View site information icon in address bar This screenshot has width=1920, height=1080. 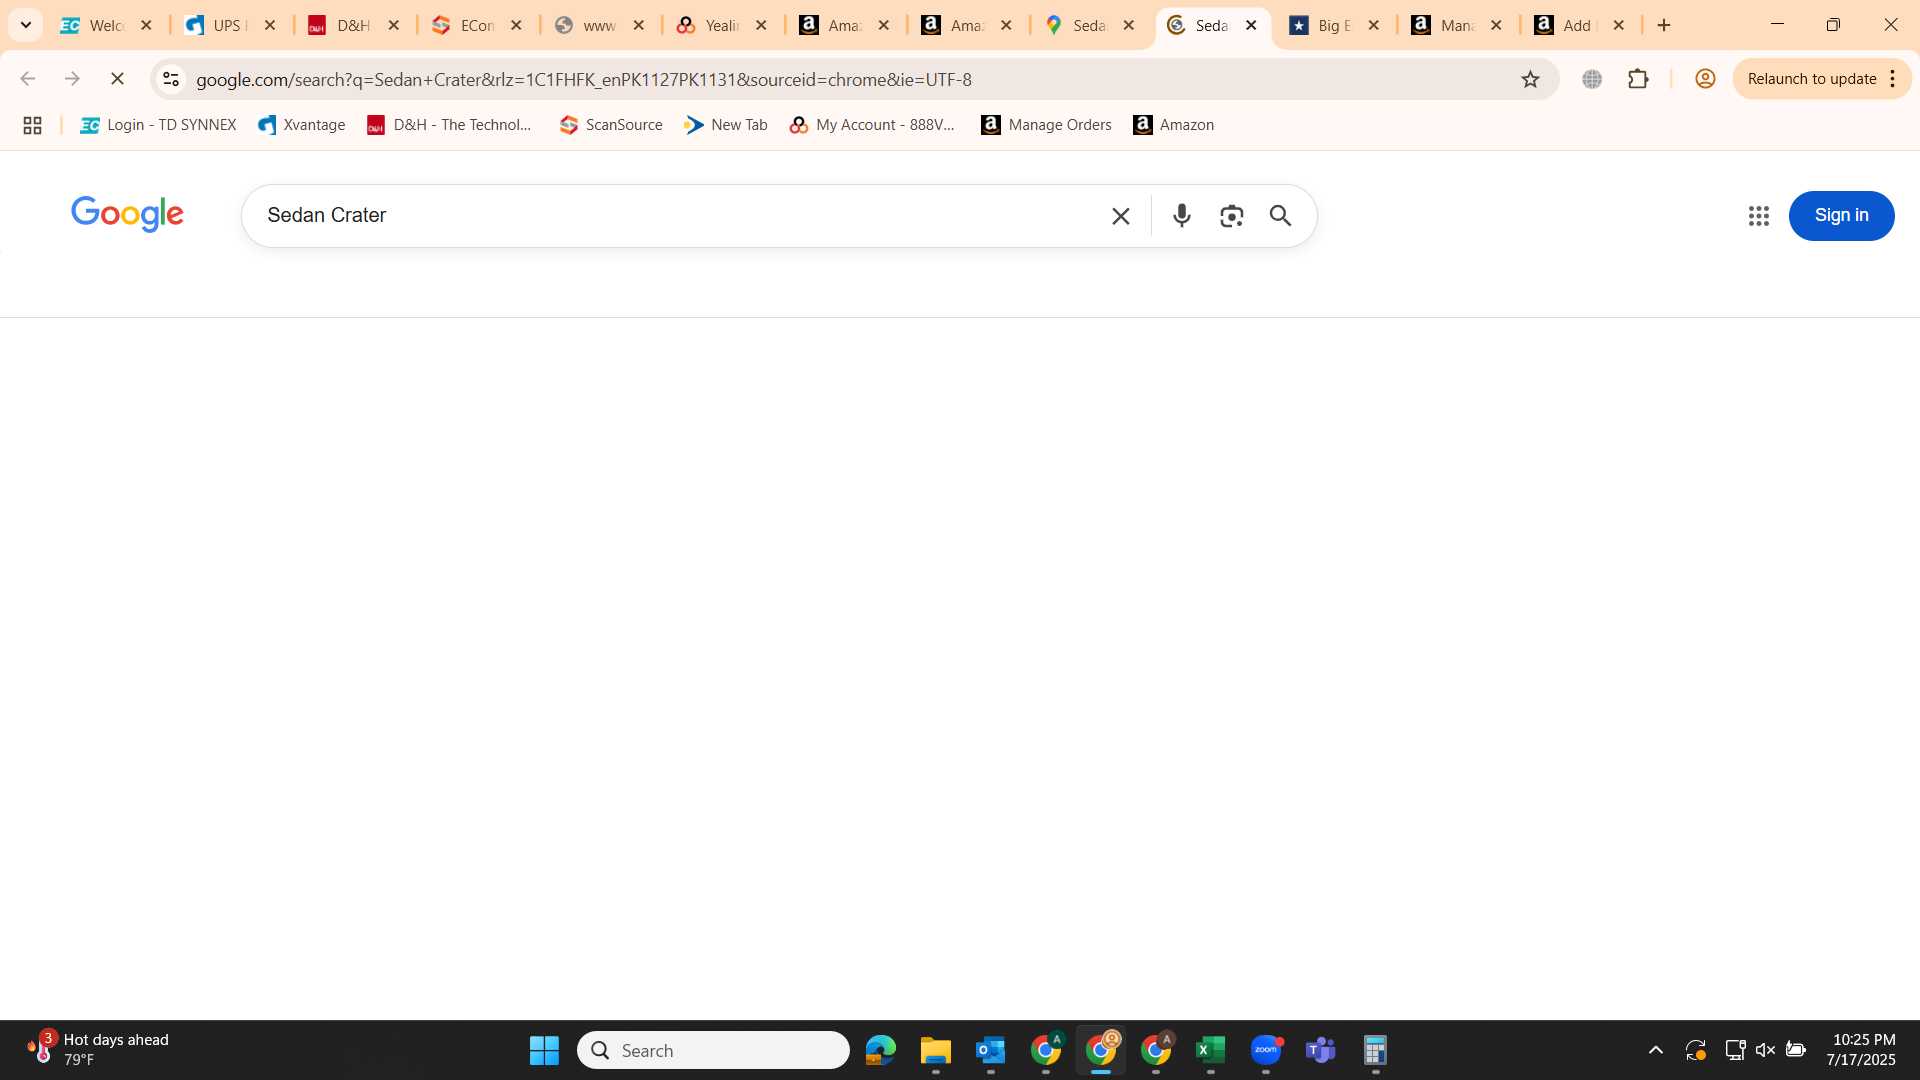(171, 79)
